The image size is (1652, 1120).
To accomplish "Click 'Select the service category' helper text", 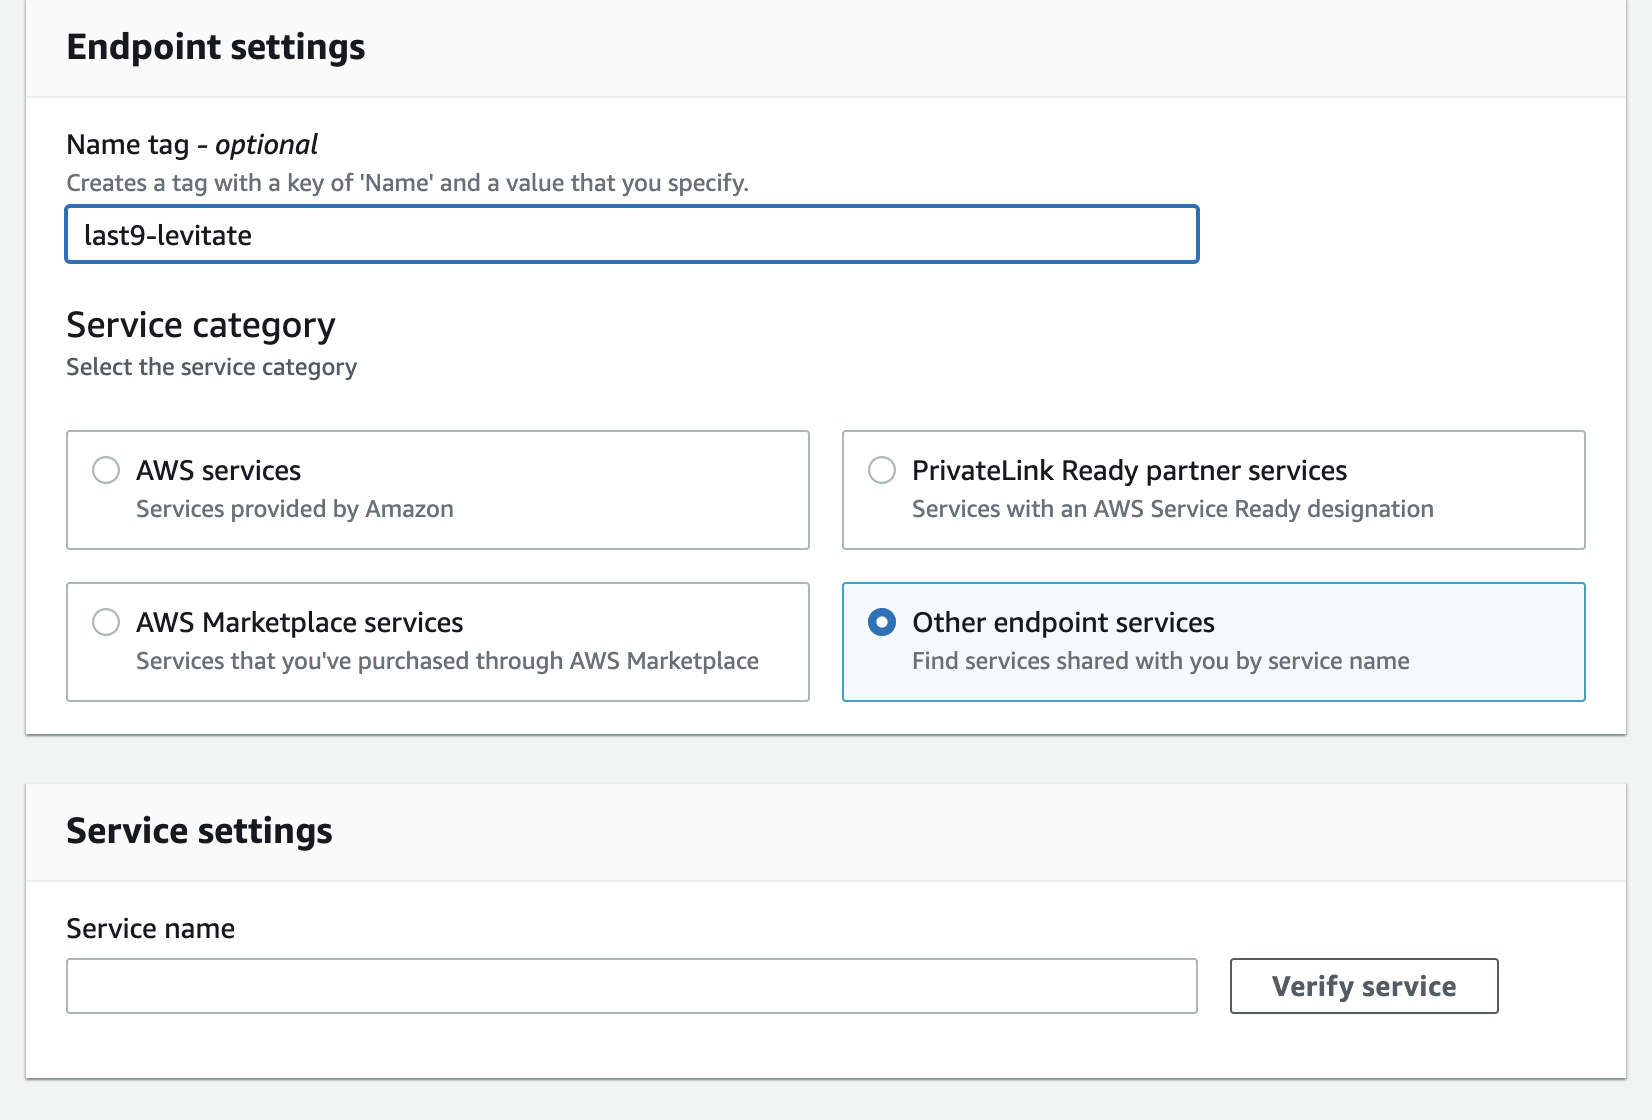I will click(x=211, y=367).
